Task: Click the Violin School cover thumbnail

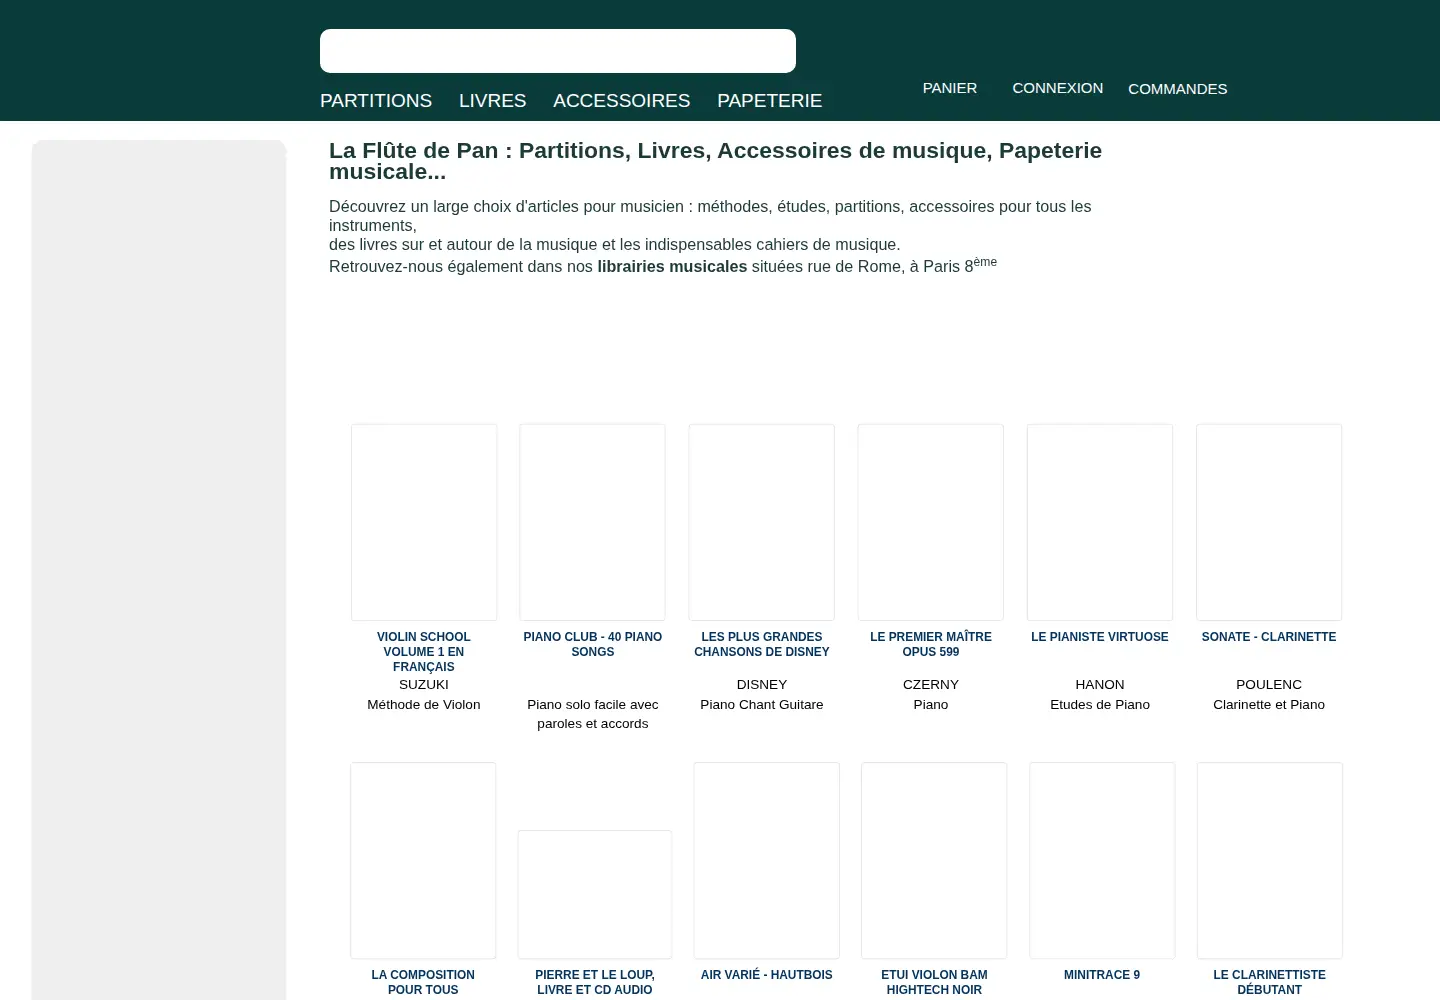Action: pos(424,522)
